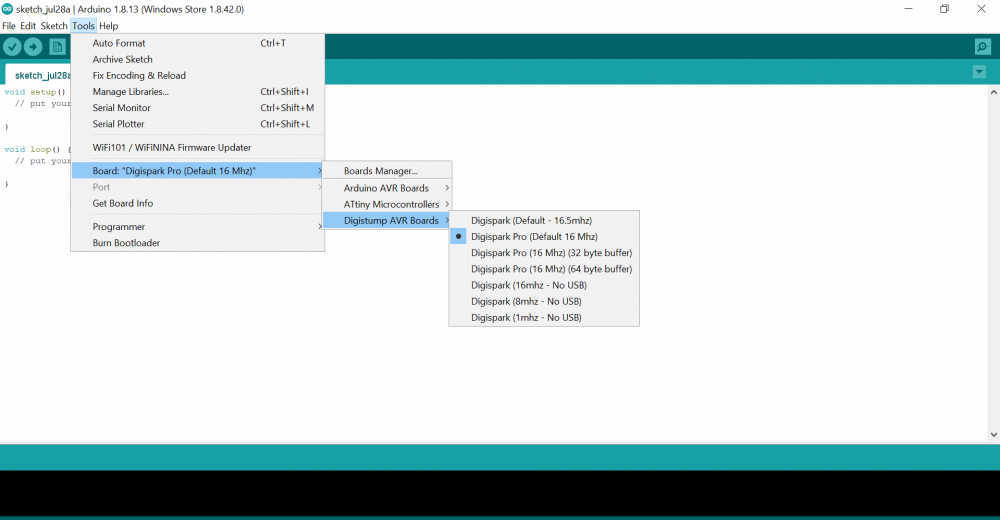Select Digispark (16mhz - No USB) board
The image size is (1000, 520).
(x=544, y=285)
